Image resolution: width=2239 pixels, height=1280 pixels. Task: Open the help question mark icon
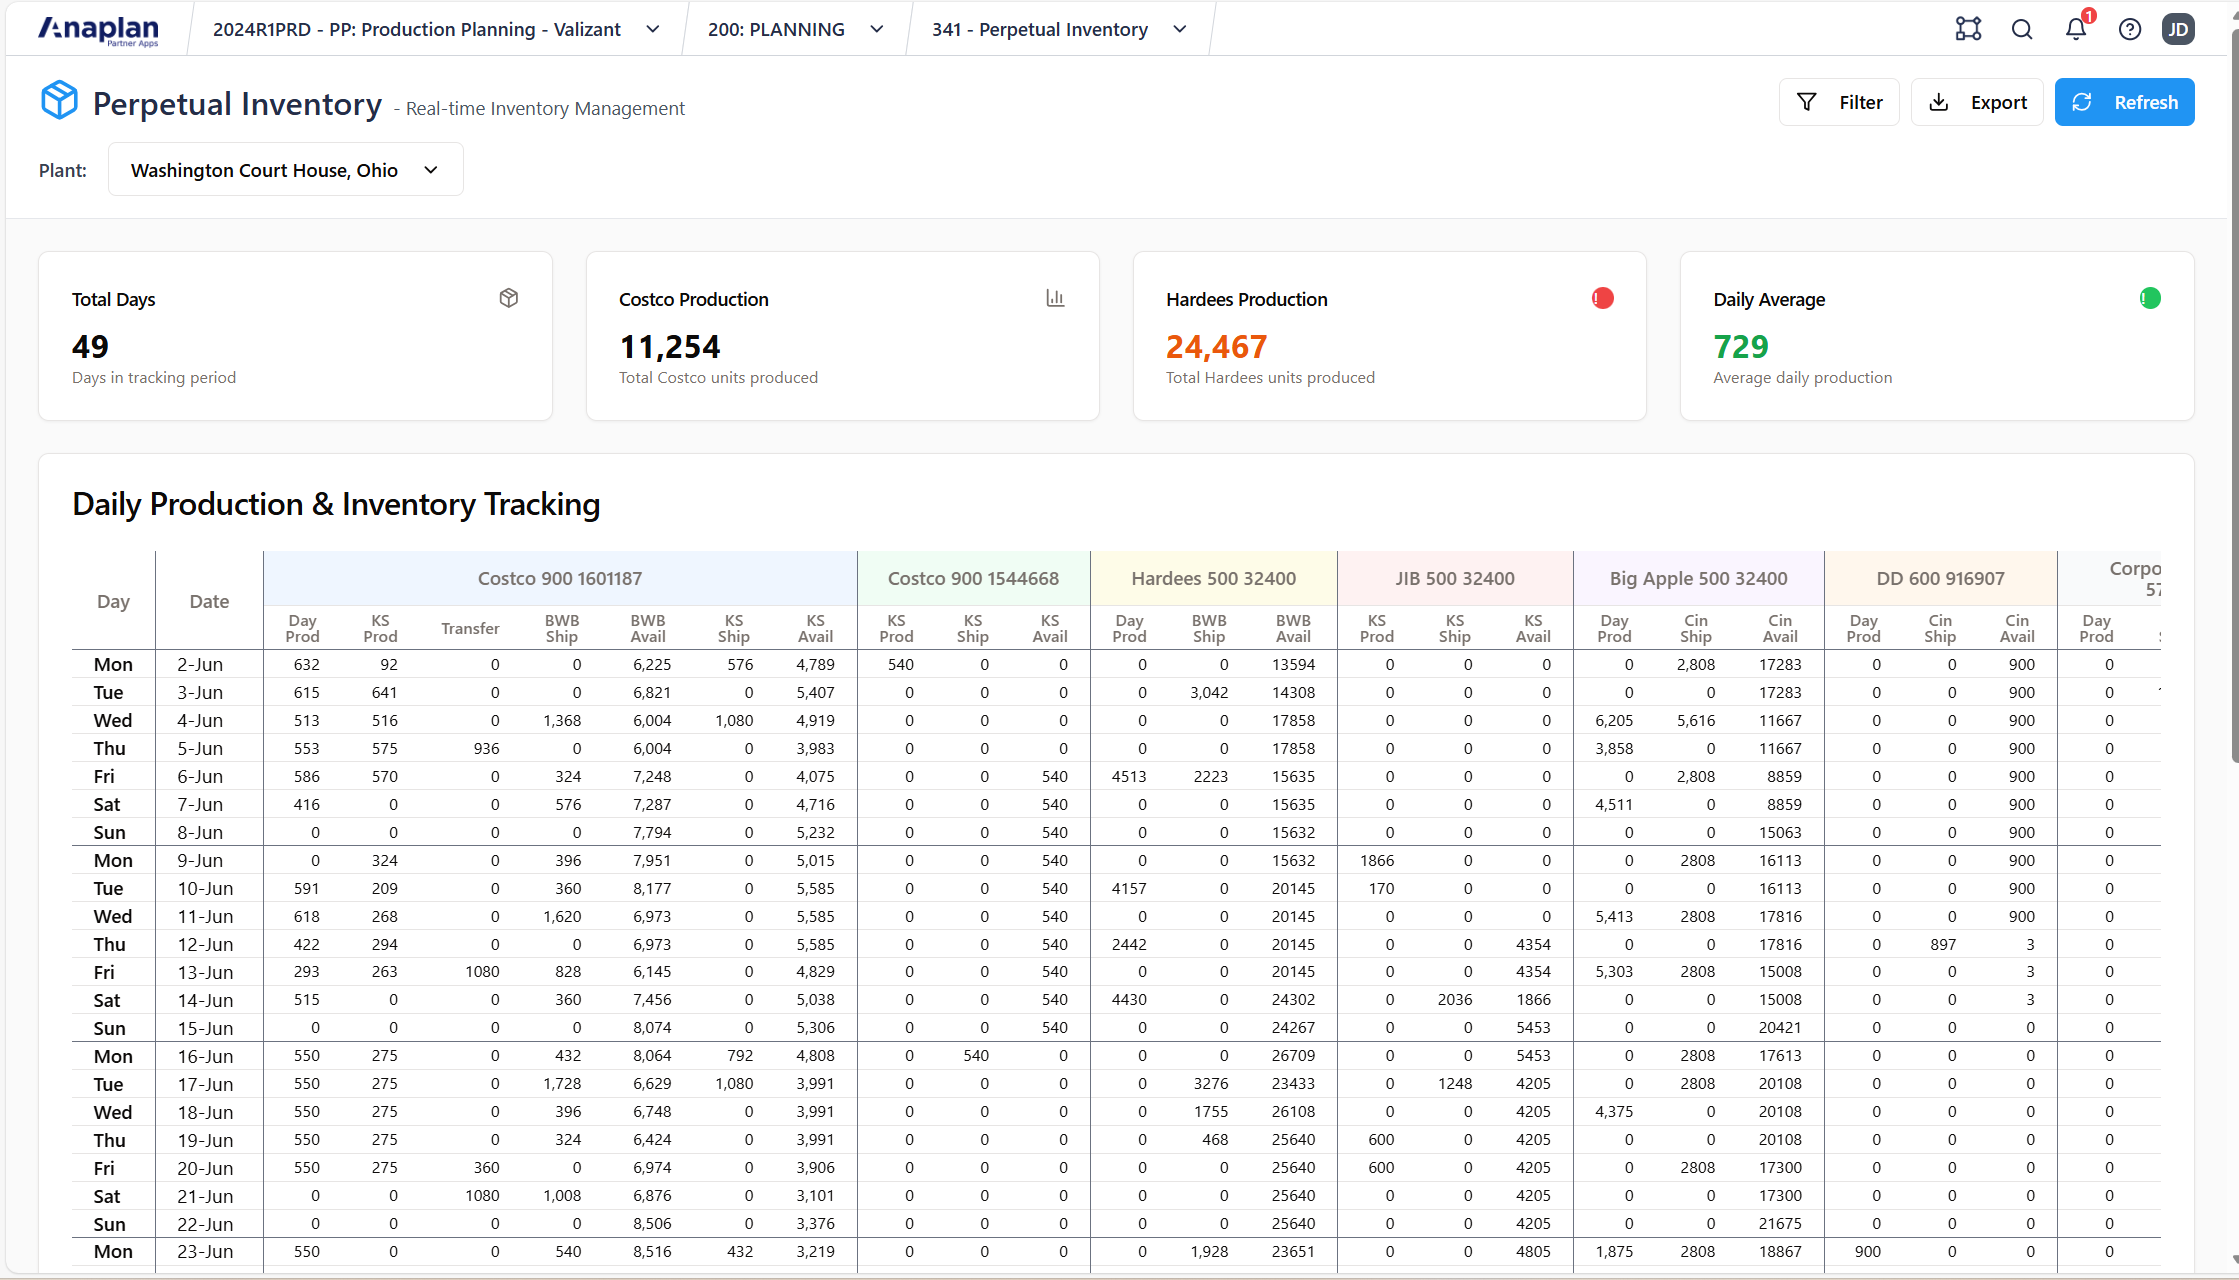(x=2130, y=29)
